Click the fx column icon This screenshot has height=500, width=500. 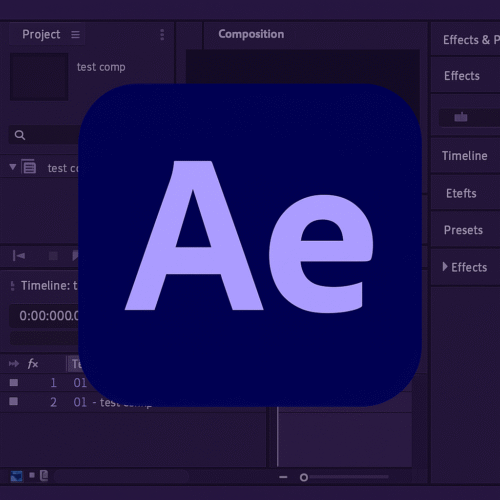[x=33, y=363]
